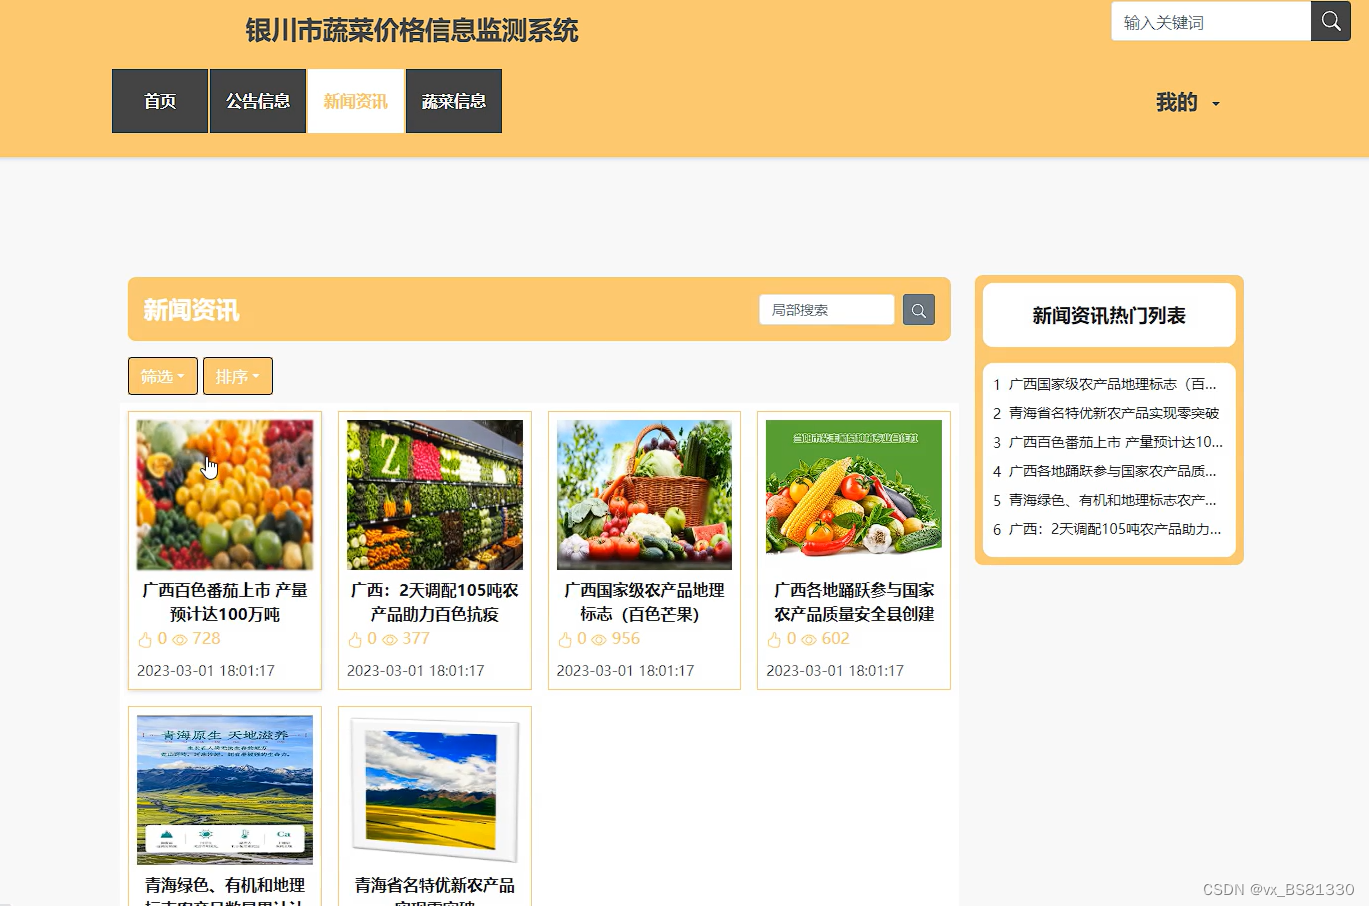Open the 蔬菜信息 tab
Image resolution: width=1369 pixels, height=906 pixels.
click(x=454, y=101)
